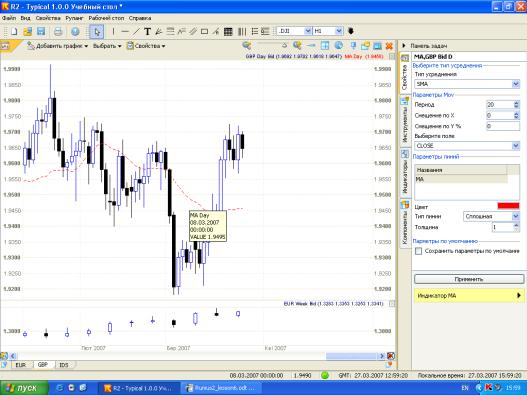
Task: Open the .DJI symbol dropdown
Action: tap(308, 31)
